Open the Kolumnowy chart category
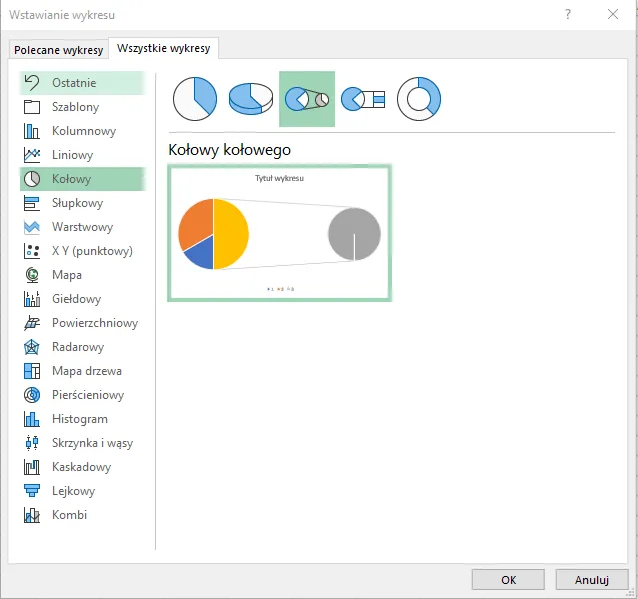Image resolution: width=638 pixels, height=599 pixels. [83, 131]
